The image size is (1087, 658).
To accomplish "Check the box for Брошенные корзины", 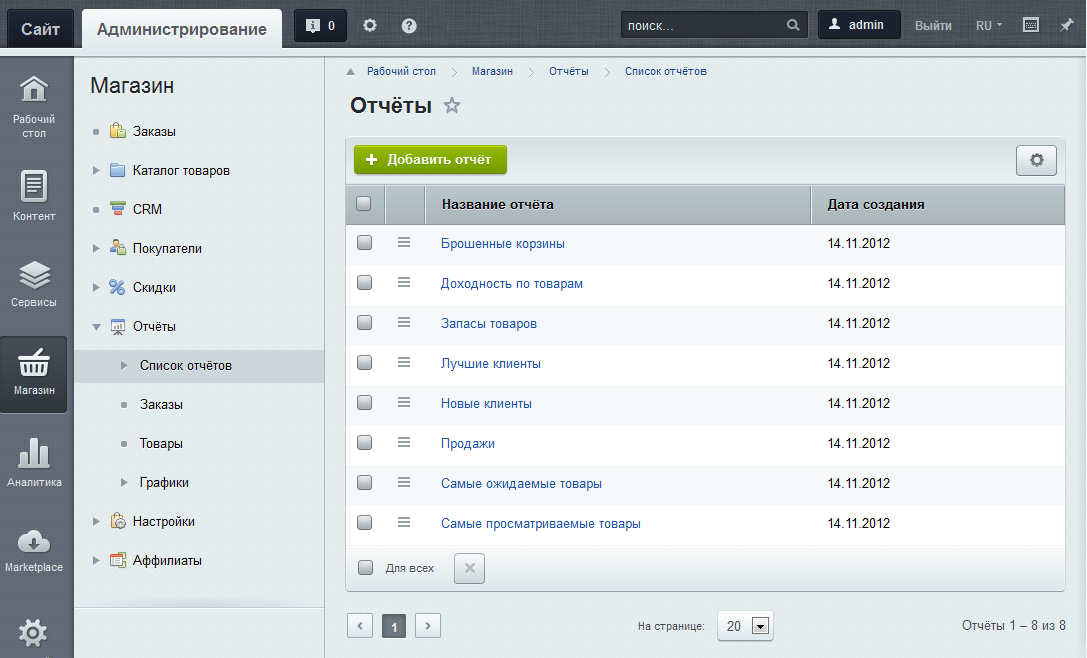I will tap(364, 243).
